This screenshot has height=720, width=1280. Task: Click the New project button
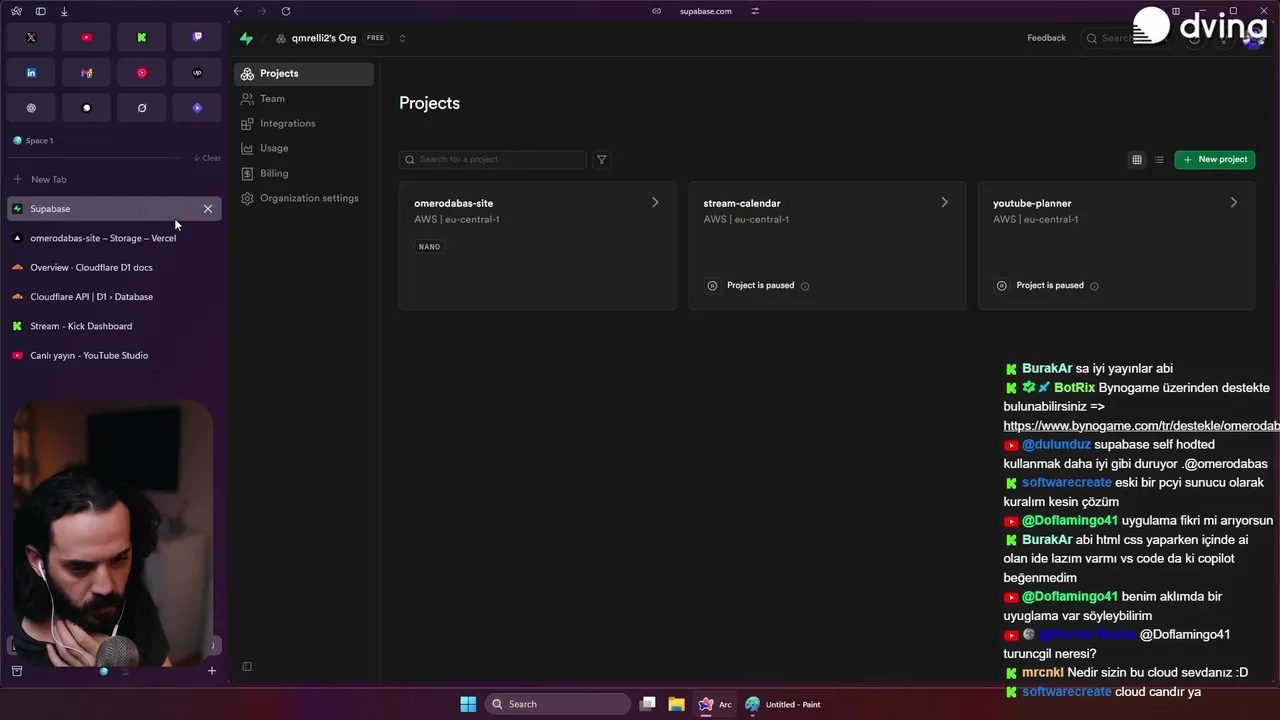[1214, 159]
